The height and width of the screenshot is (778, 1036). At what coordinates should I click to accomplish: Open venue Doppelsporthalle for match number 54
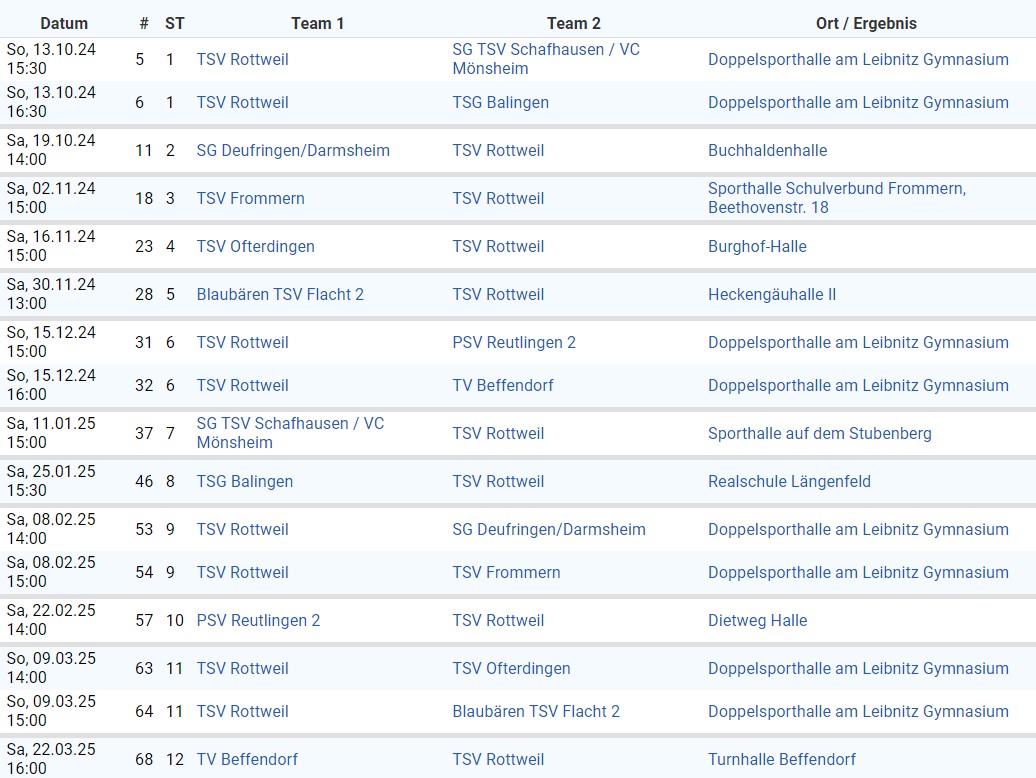pyautogui.click(x=858, y=573)
